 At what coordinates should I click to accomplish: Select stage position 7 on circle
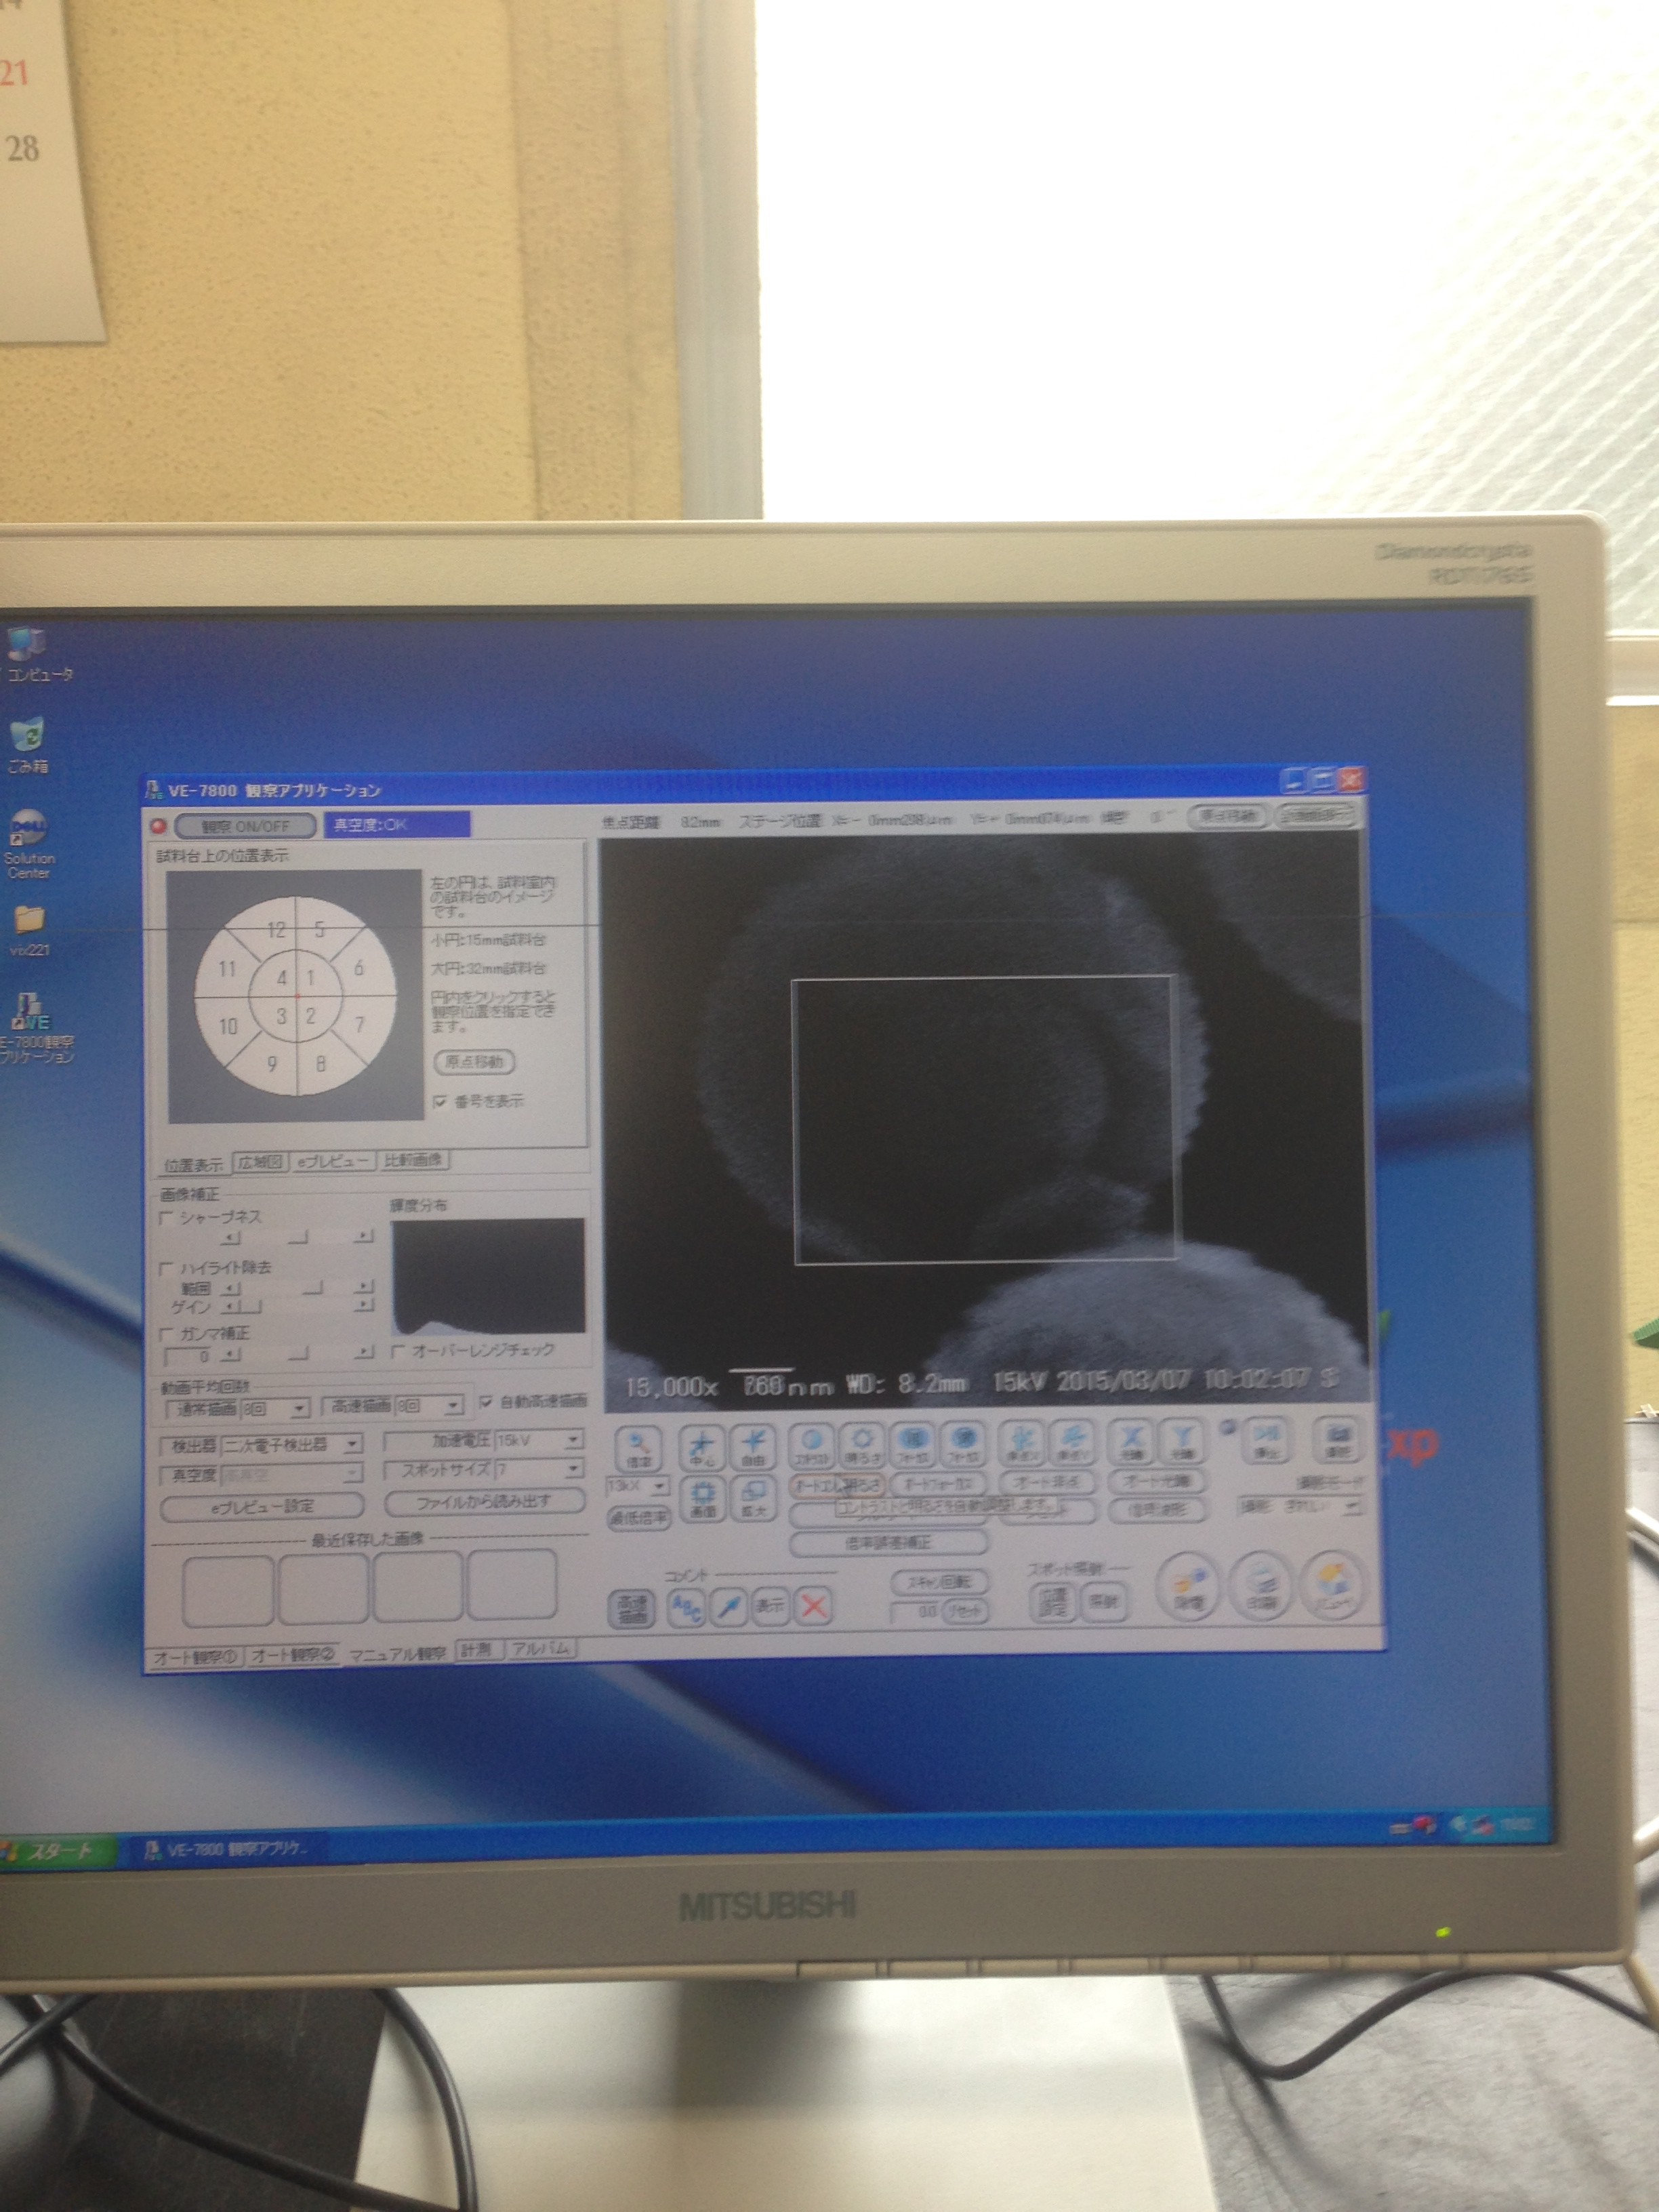click(x=360, y=1025)
